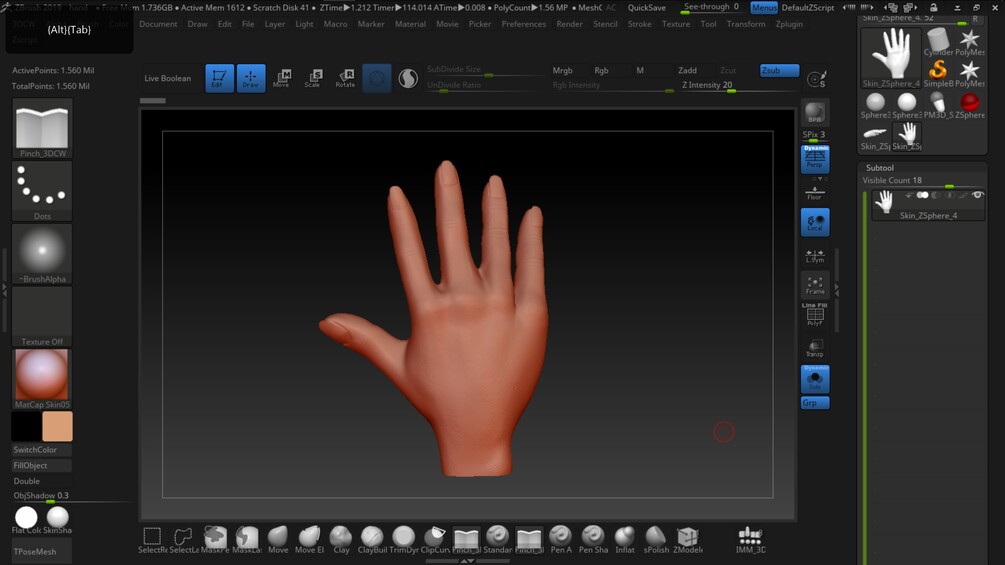The height and width of the screenshot is (565, 1005).
Task: Select the Cylinder tool thumbnail
Action: pos(938,42)
